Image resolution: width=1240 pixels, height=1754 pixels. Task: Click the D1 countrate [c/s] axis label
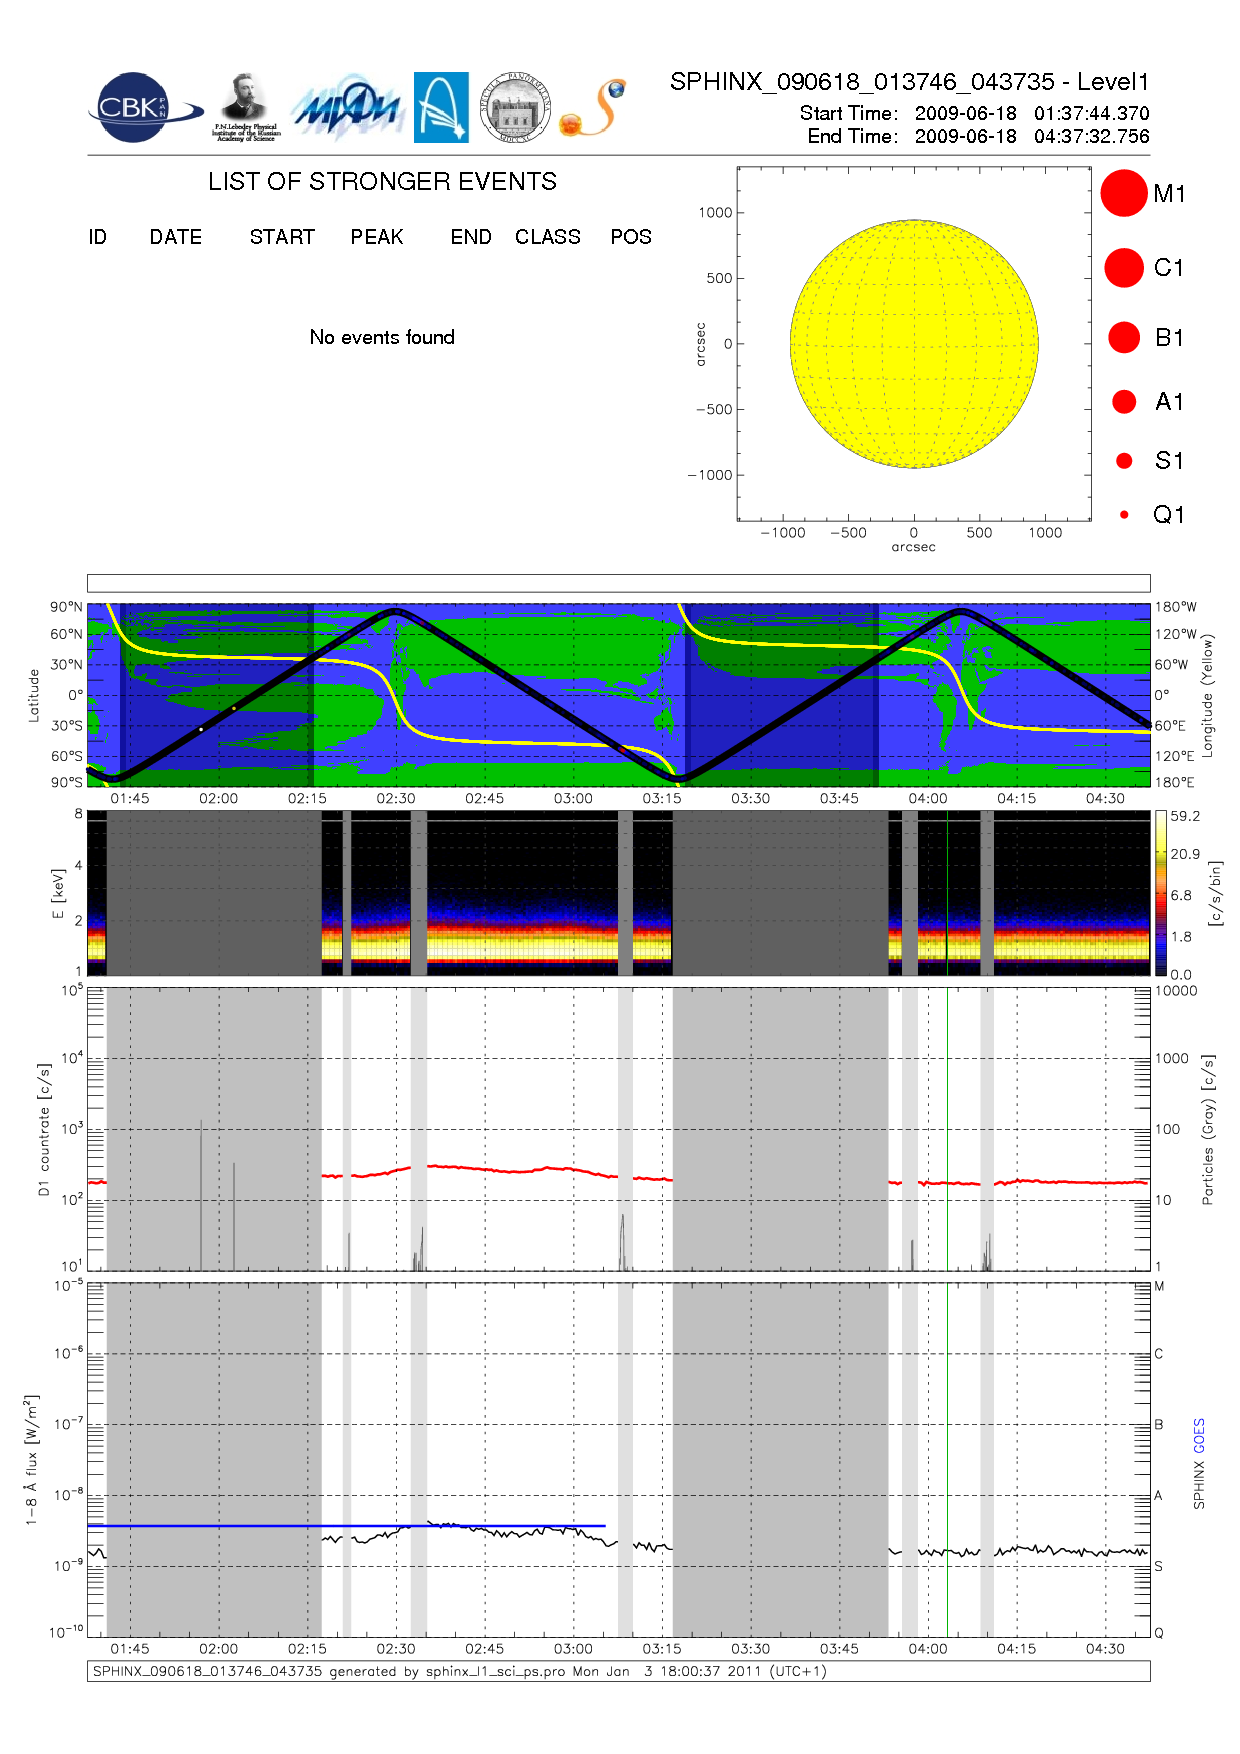[x=44, y=1130]
